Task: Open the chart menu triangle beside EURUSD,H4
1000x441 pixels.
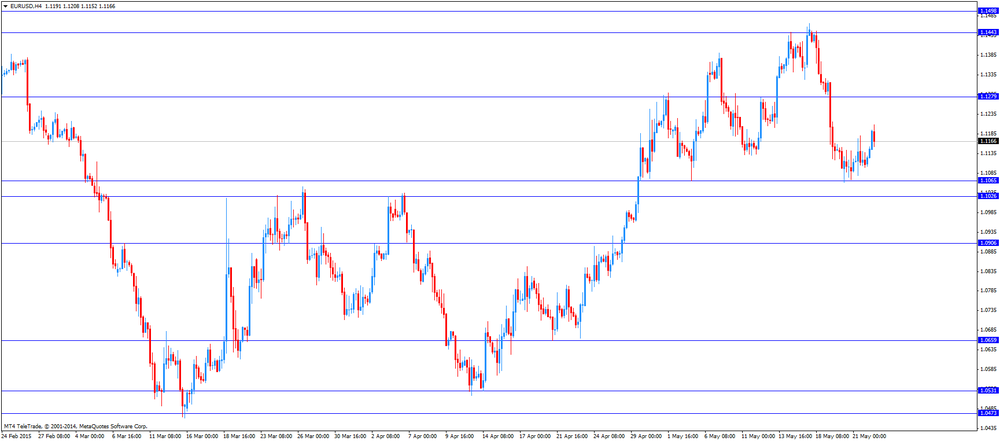Action: pos(6,6)
